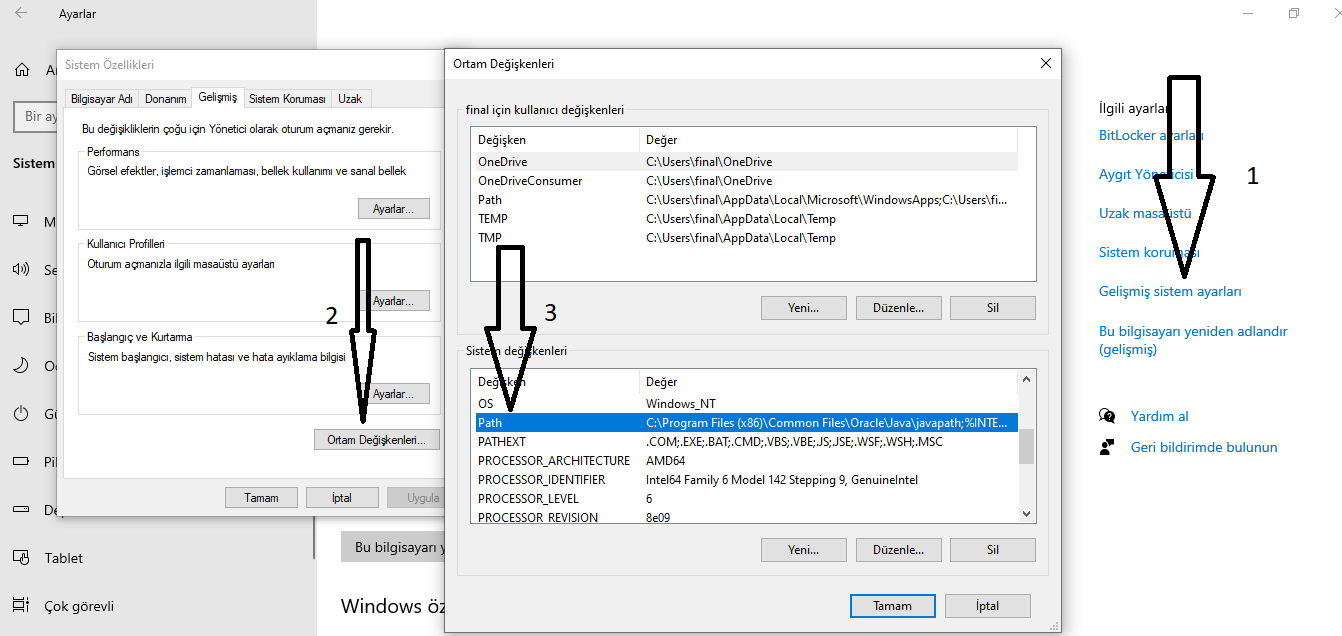Click the Geri bildirimde bulunun person icon
The width and height of the screenshot is (1342, 636).
click(x=1107, y=447)
